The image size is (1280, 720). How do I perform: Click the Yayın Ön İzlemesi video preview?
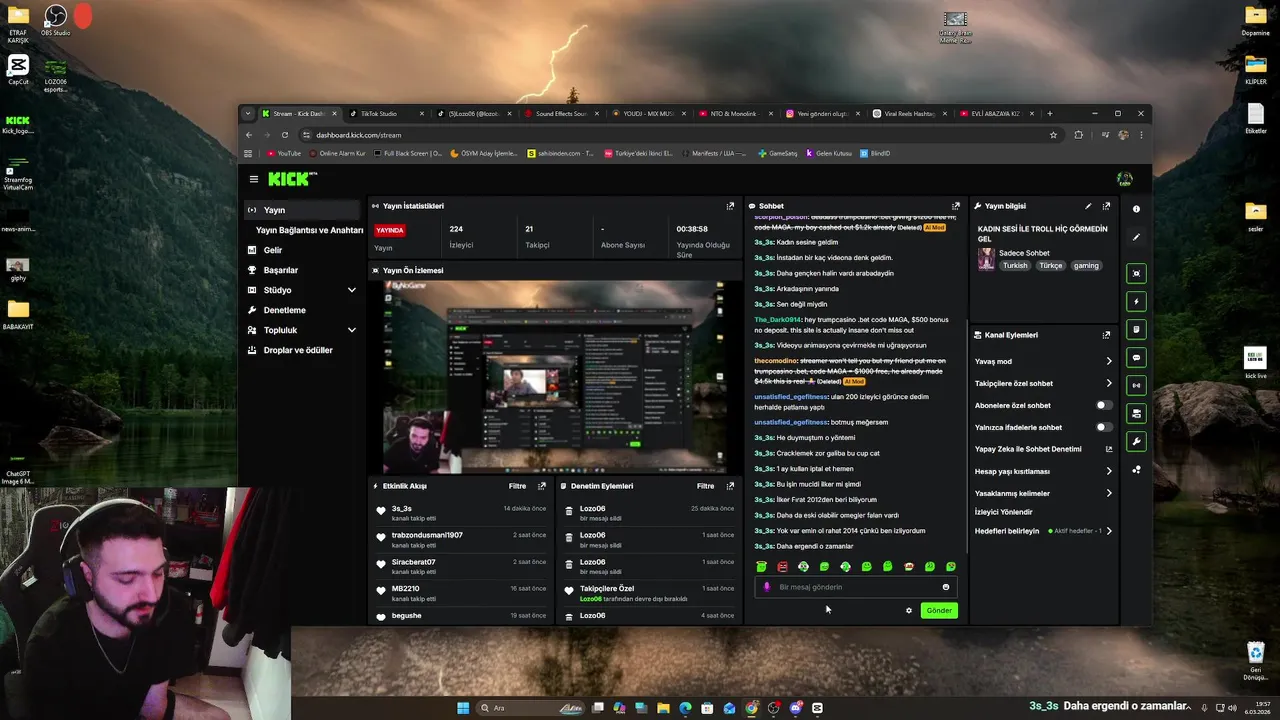[x=555, y=377]
